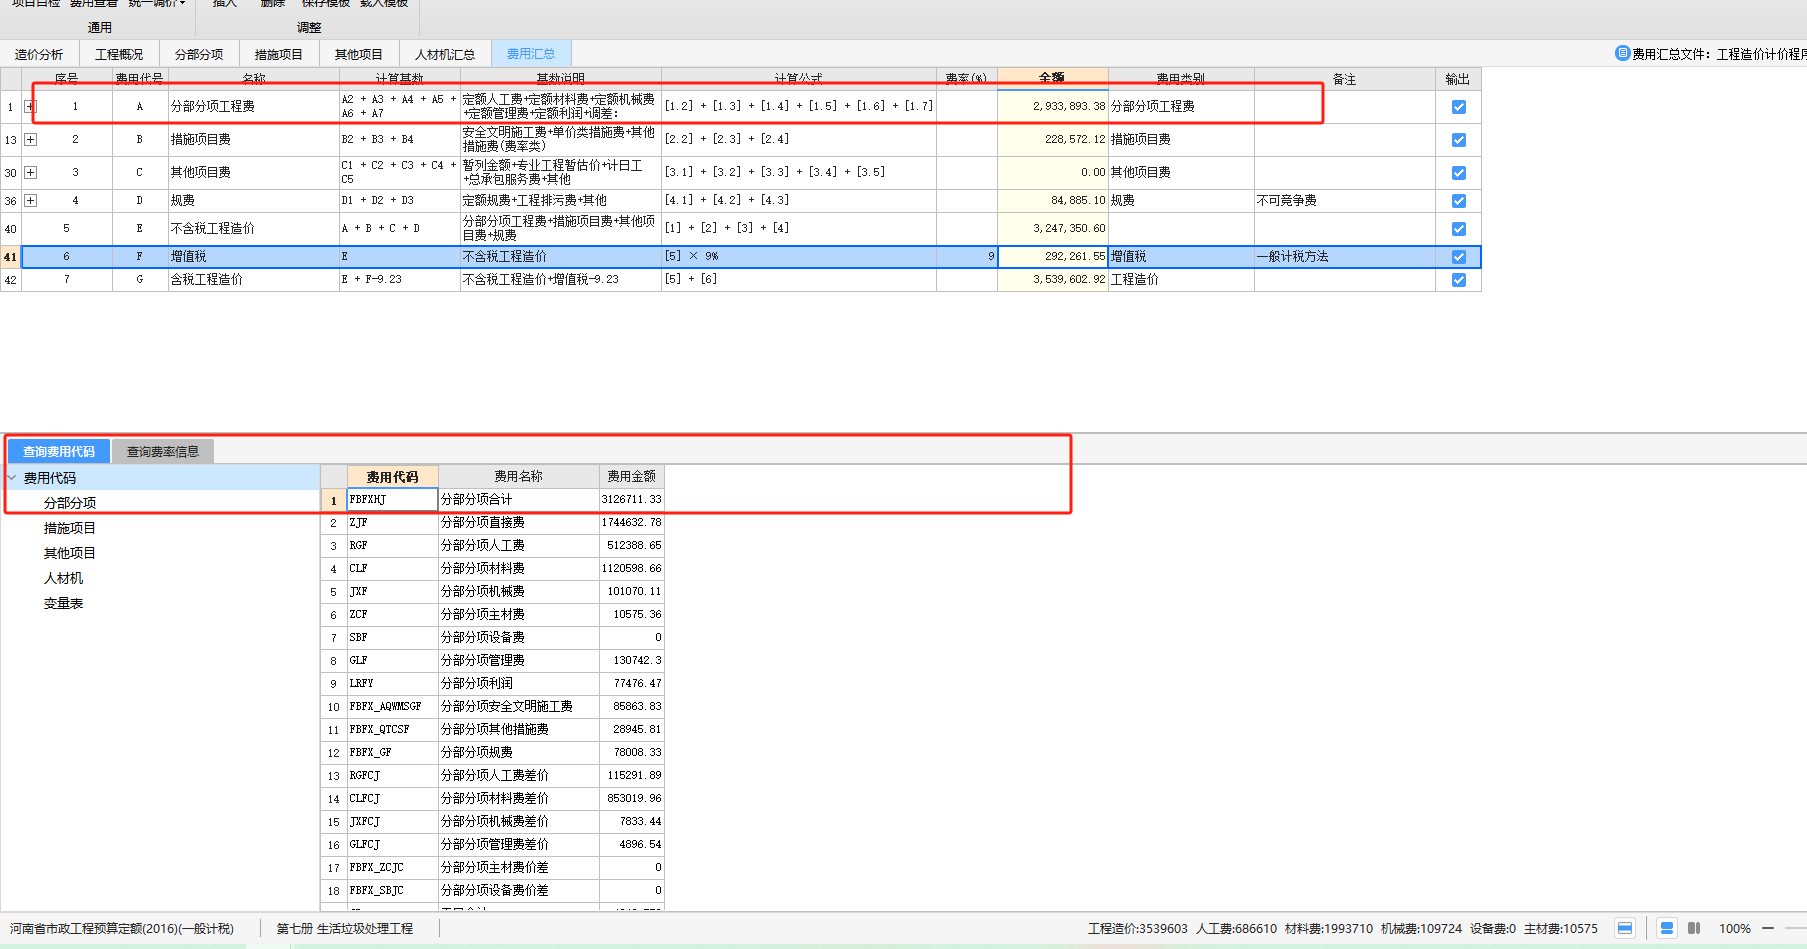Image resolution: width=1807 pixels, height=949 pixels.
Task: Collapse the 费用代码 tree node
Action: tap(12, 478)
